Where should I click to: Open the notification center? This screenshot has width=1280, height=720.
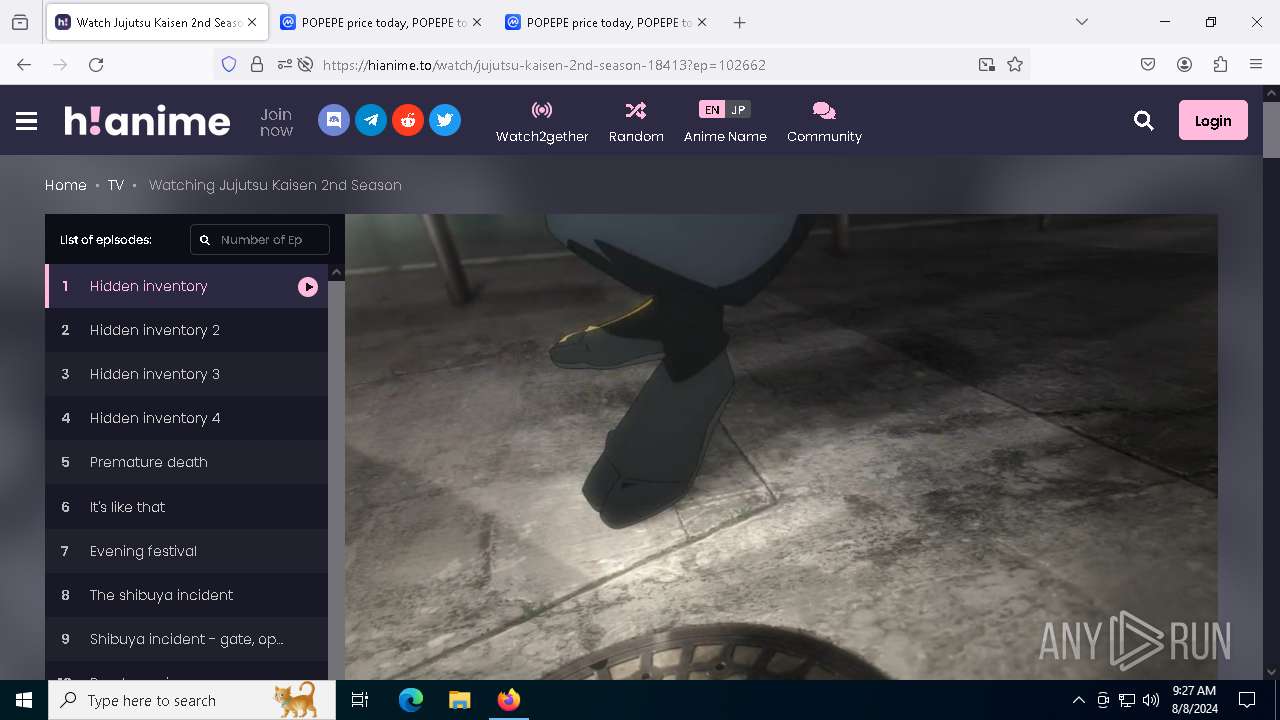(1247, 700)
